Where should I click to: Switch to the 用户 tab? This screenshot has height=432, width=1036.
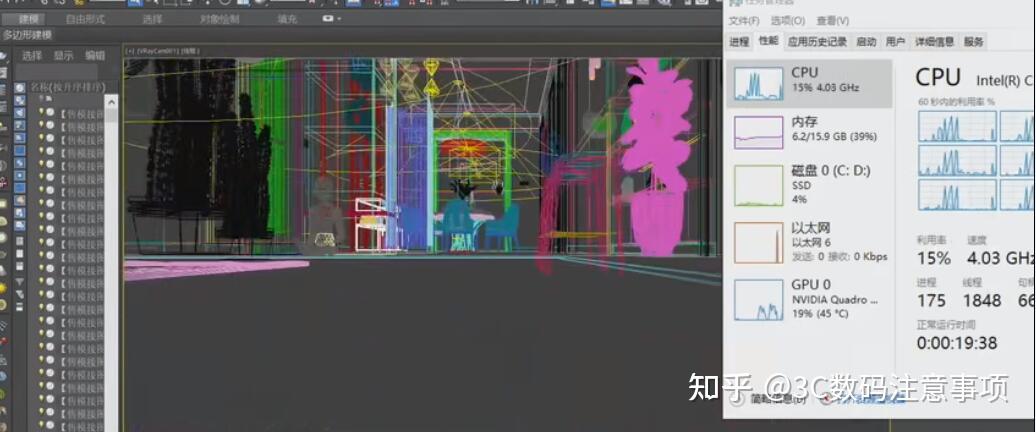click(x=895, y=42)
